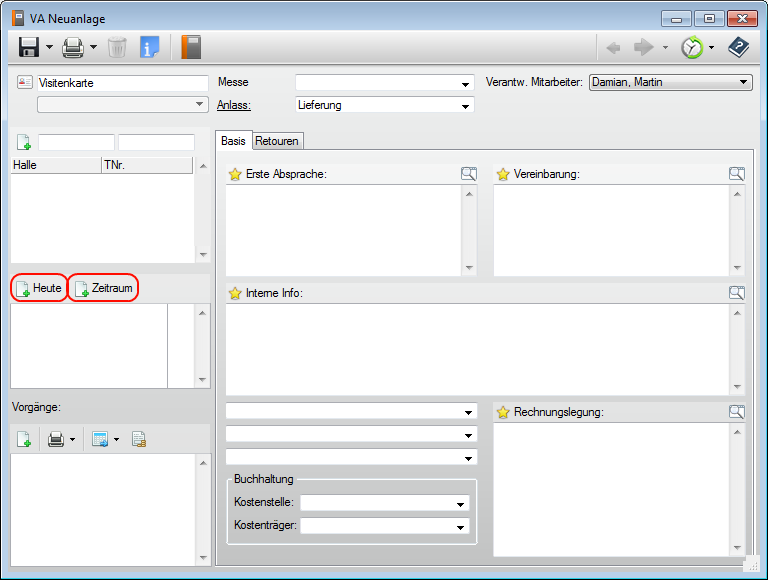Click the Save floppy disk icon
Viewport: 768px width, 580px height.
pyautogui.click(x=29, y=47)
